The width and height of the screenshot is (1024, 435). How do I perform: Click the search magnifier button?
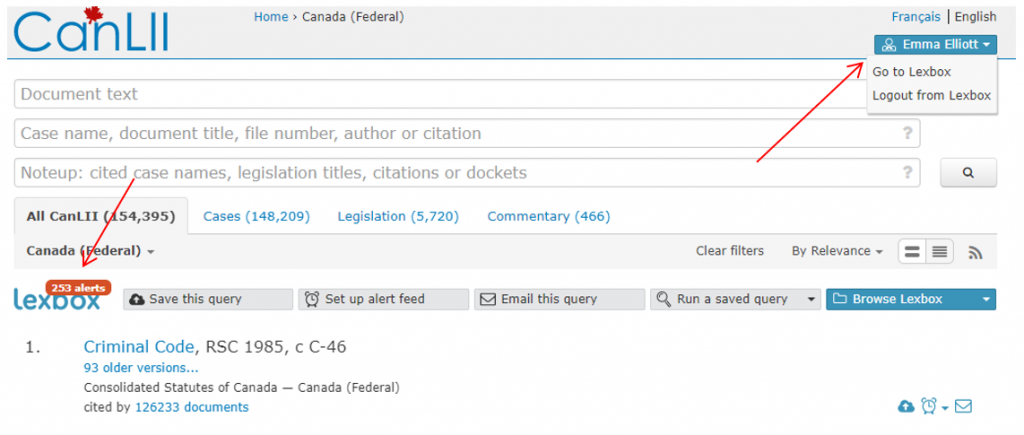[x=968, y=172]
